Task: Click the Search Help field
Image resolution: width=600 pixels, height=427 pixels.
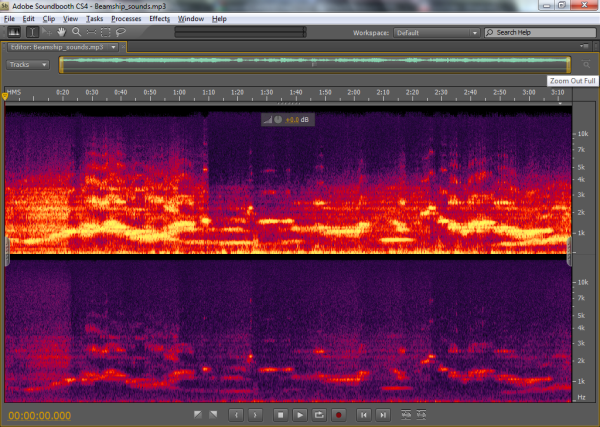Action: point(538,32)
